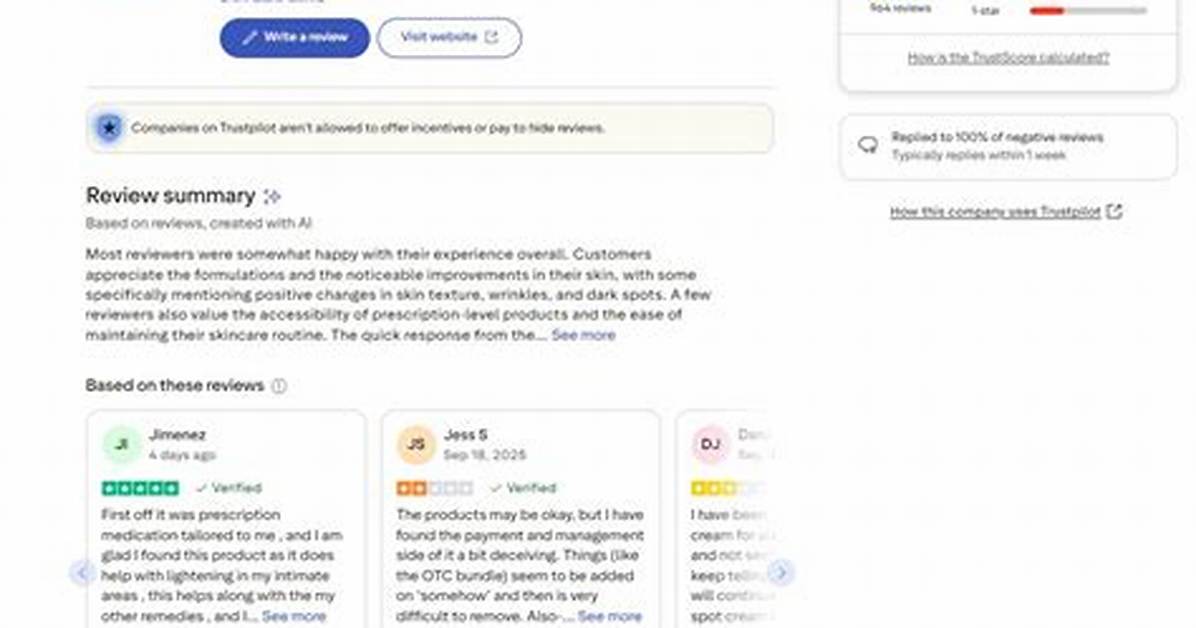Click the 1-star rating bar filter

pyautogui.click(x=1088, y=11)
